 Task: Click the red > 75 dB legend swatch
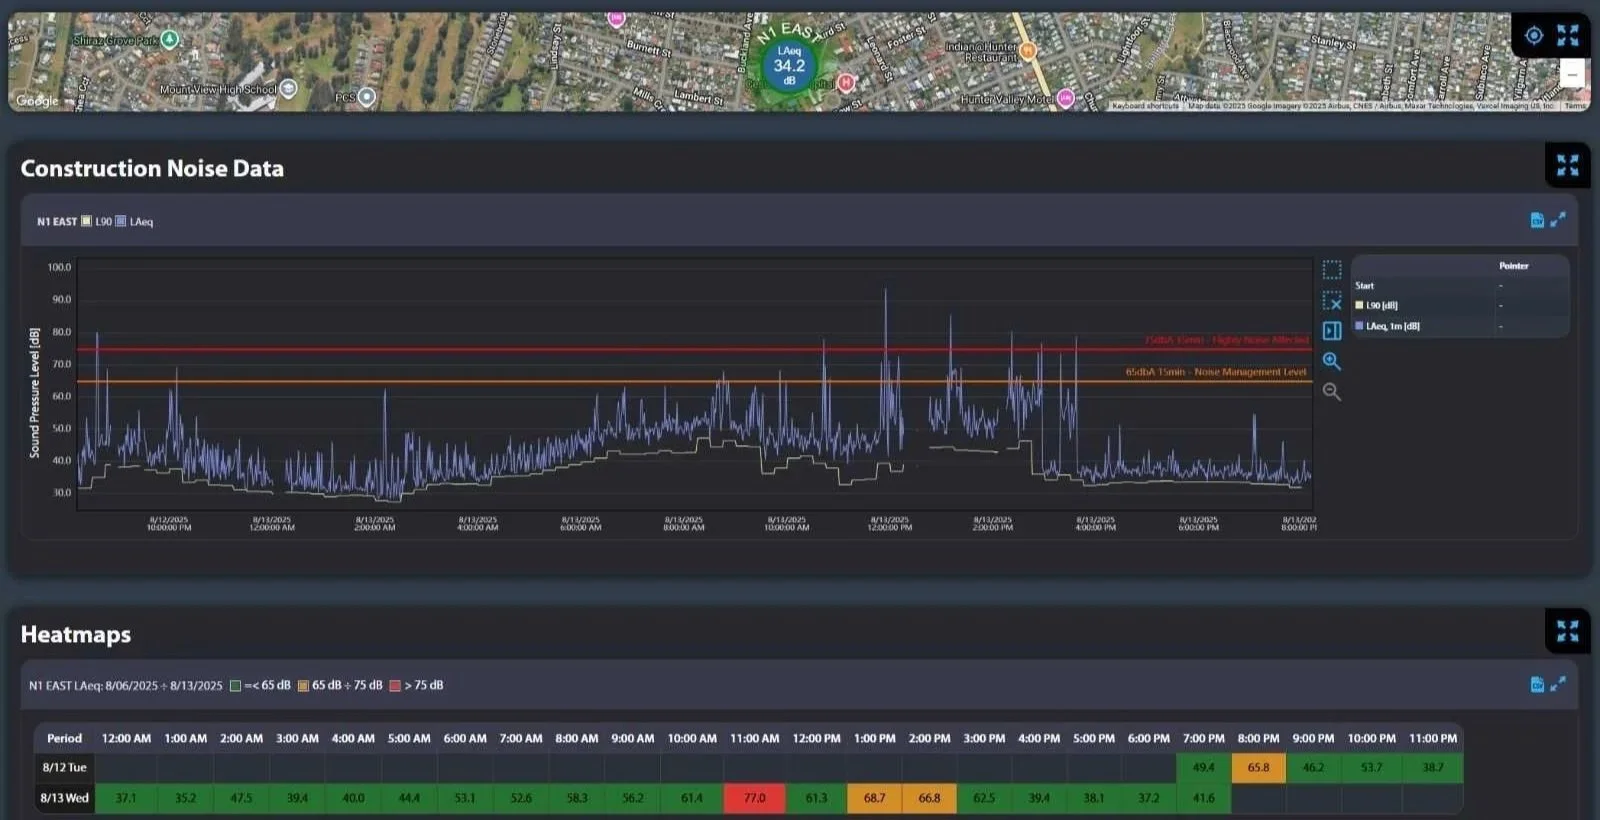click(x=395, y=686)
